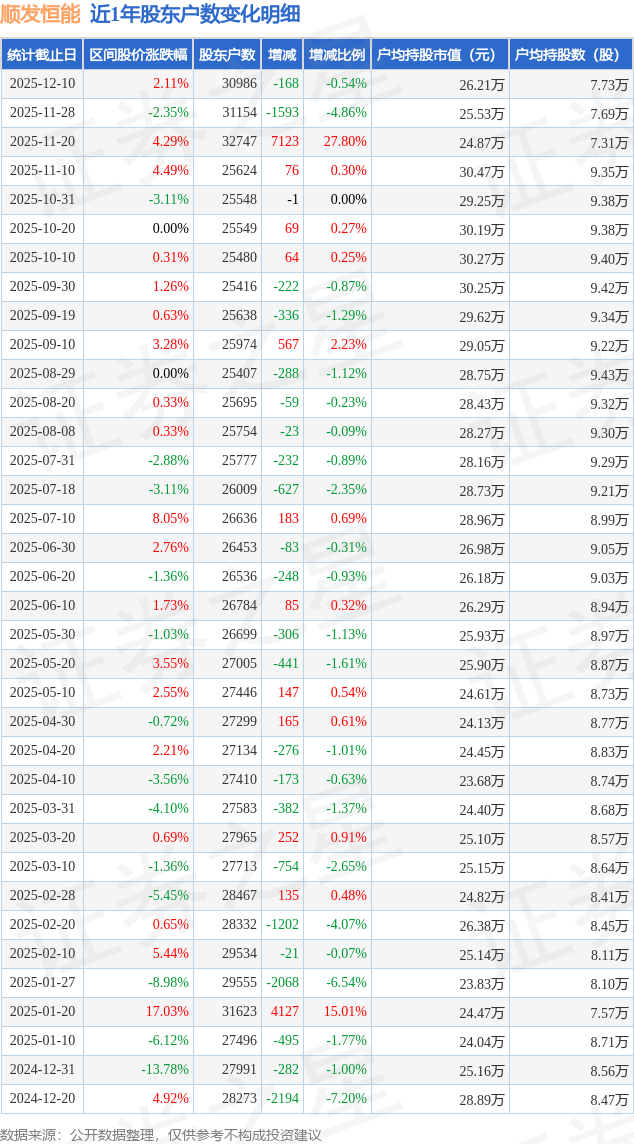
Task: Click the 户均持股数（股） column header
Action: (570, 55)
